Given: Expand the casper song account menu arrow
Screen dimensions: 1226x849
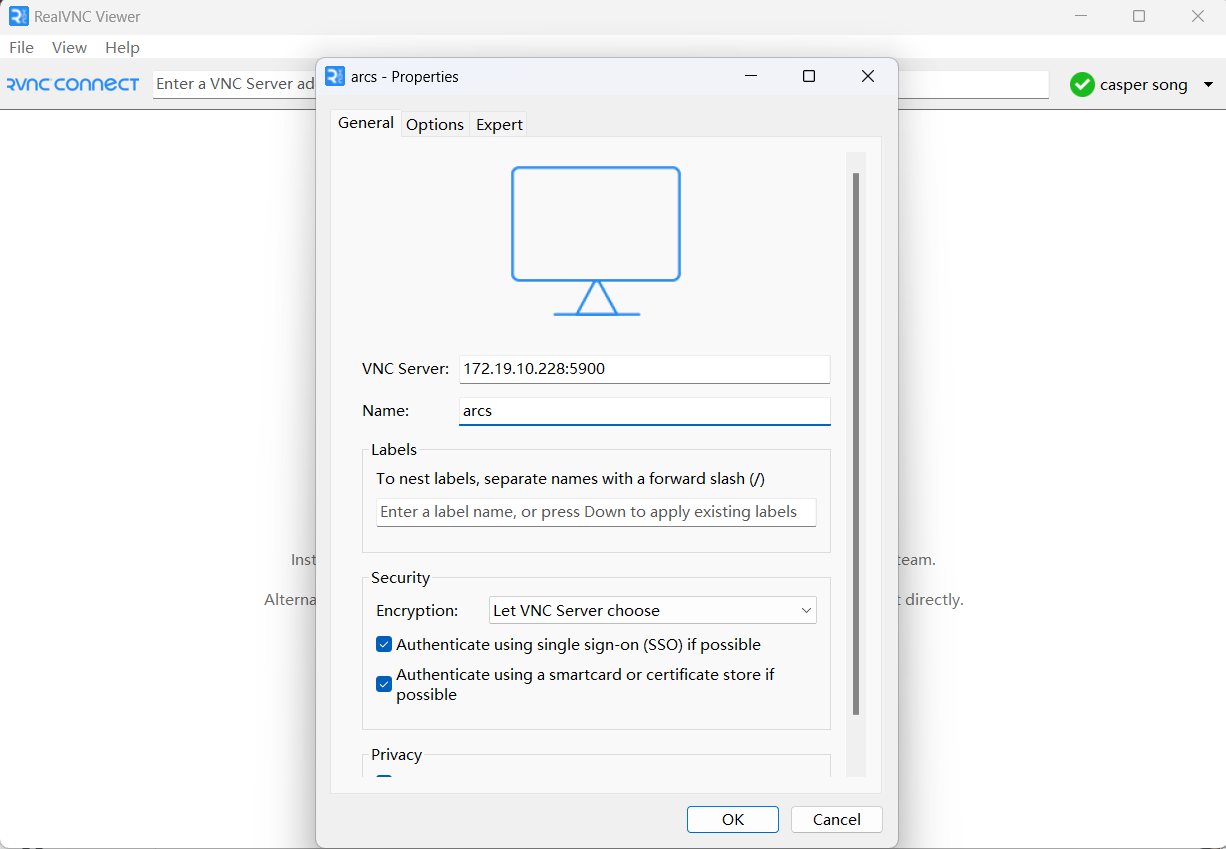Looking at the screenshot, I should [x=1208, y=85].
